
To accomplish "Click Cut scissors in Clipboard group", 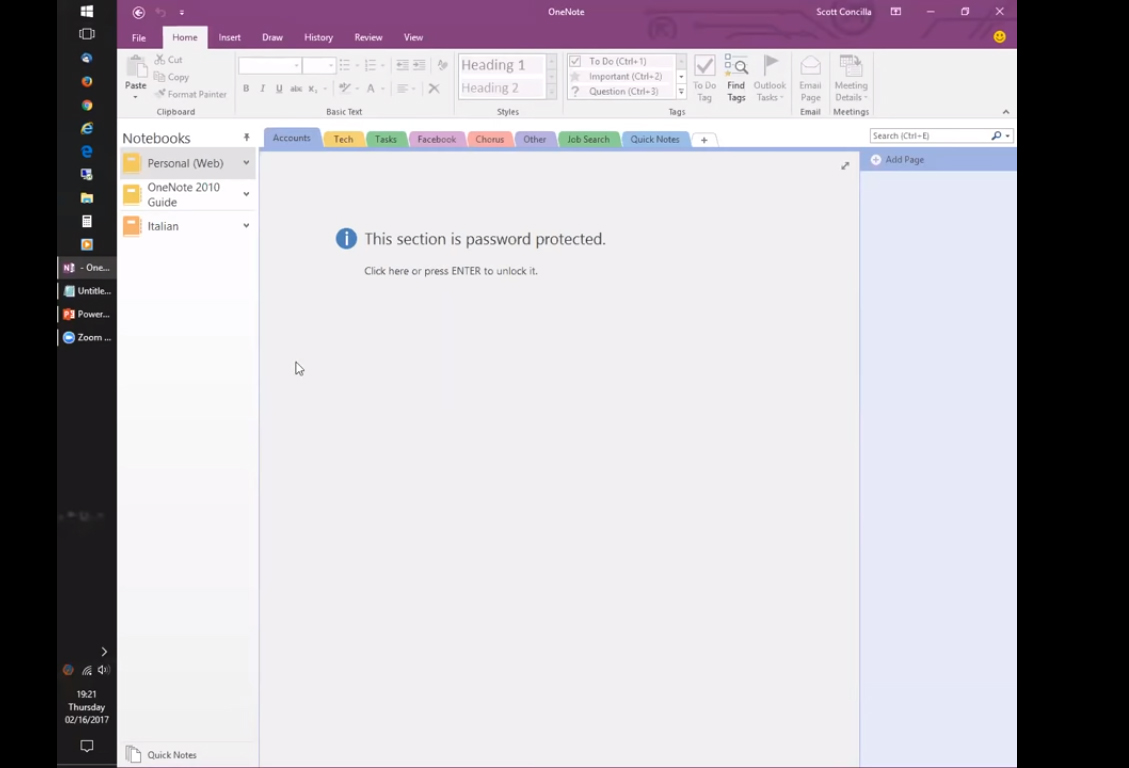I will click(x=168, y=60).
